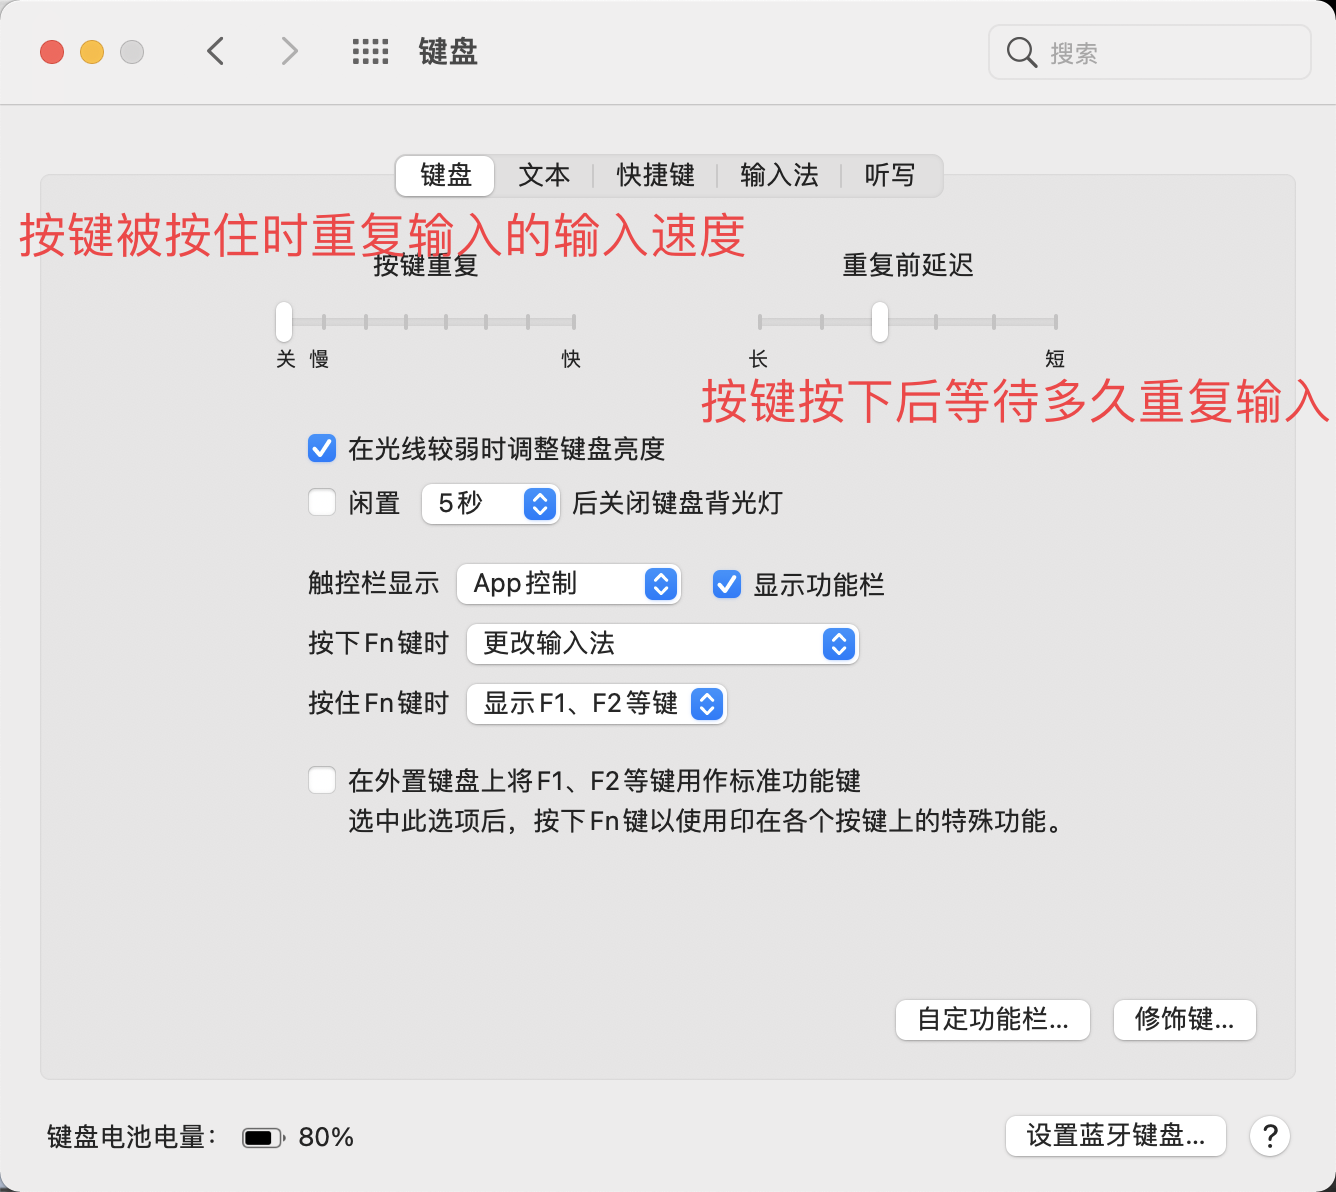Screen dimensions: 1336x1192
Task: Go back with the left chevron arrow
Action: pos(215,51)
